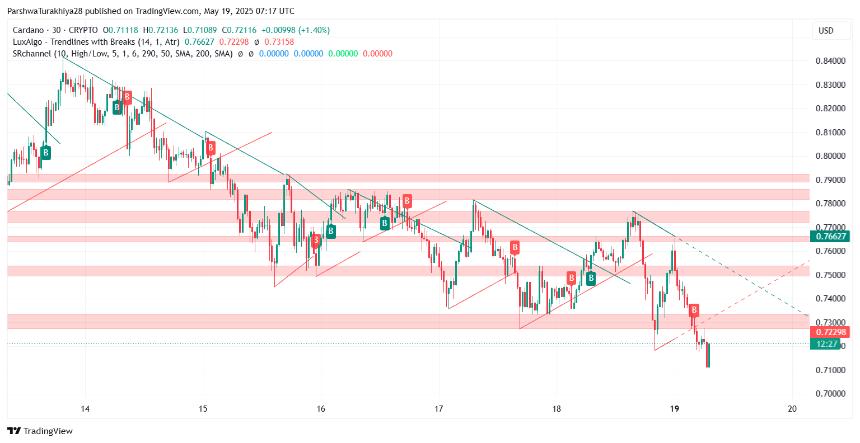Click the close value C0.72116
Image resolution: width=860 pixels, height=443 pixels.
pos(238,30)
